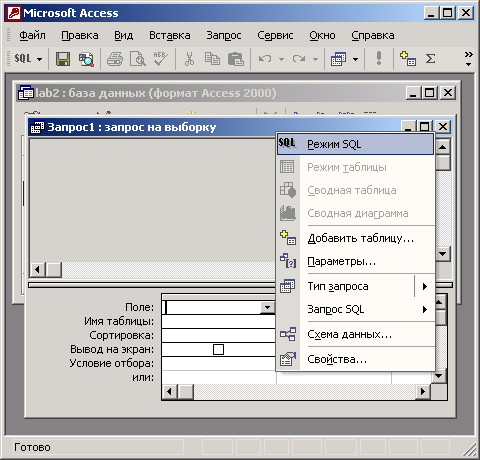Click the SQL view button in toolbar

coord(23,59)
